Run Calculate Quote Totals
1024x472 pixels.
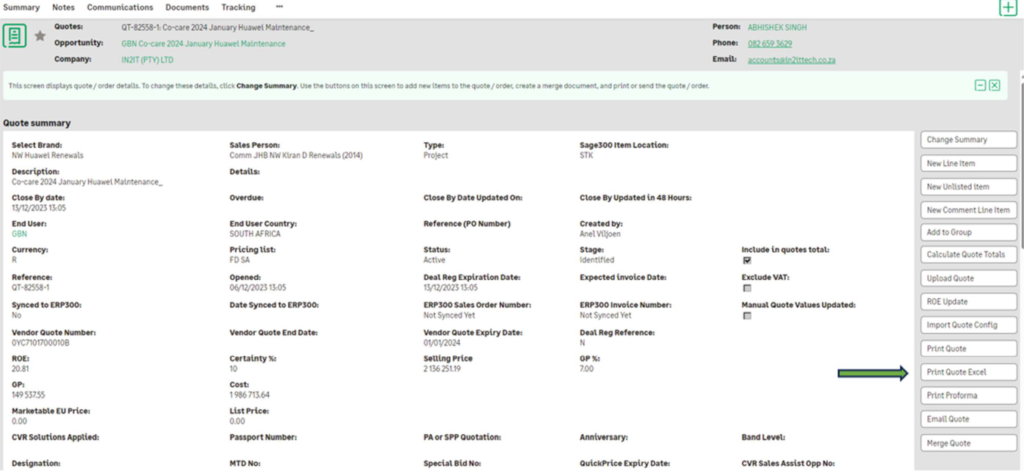tap(967, 255)
